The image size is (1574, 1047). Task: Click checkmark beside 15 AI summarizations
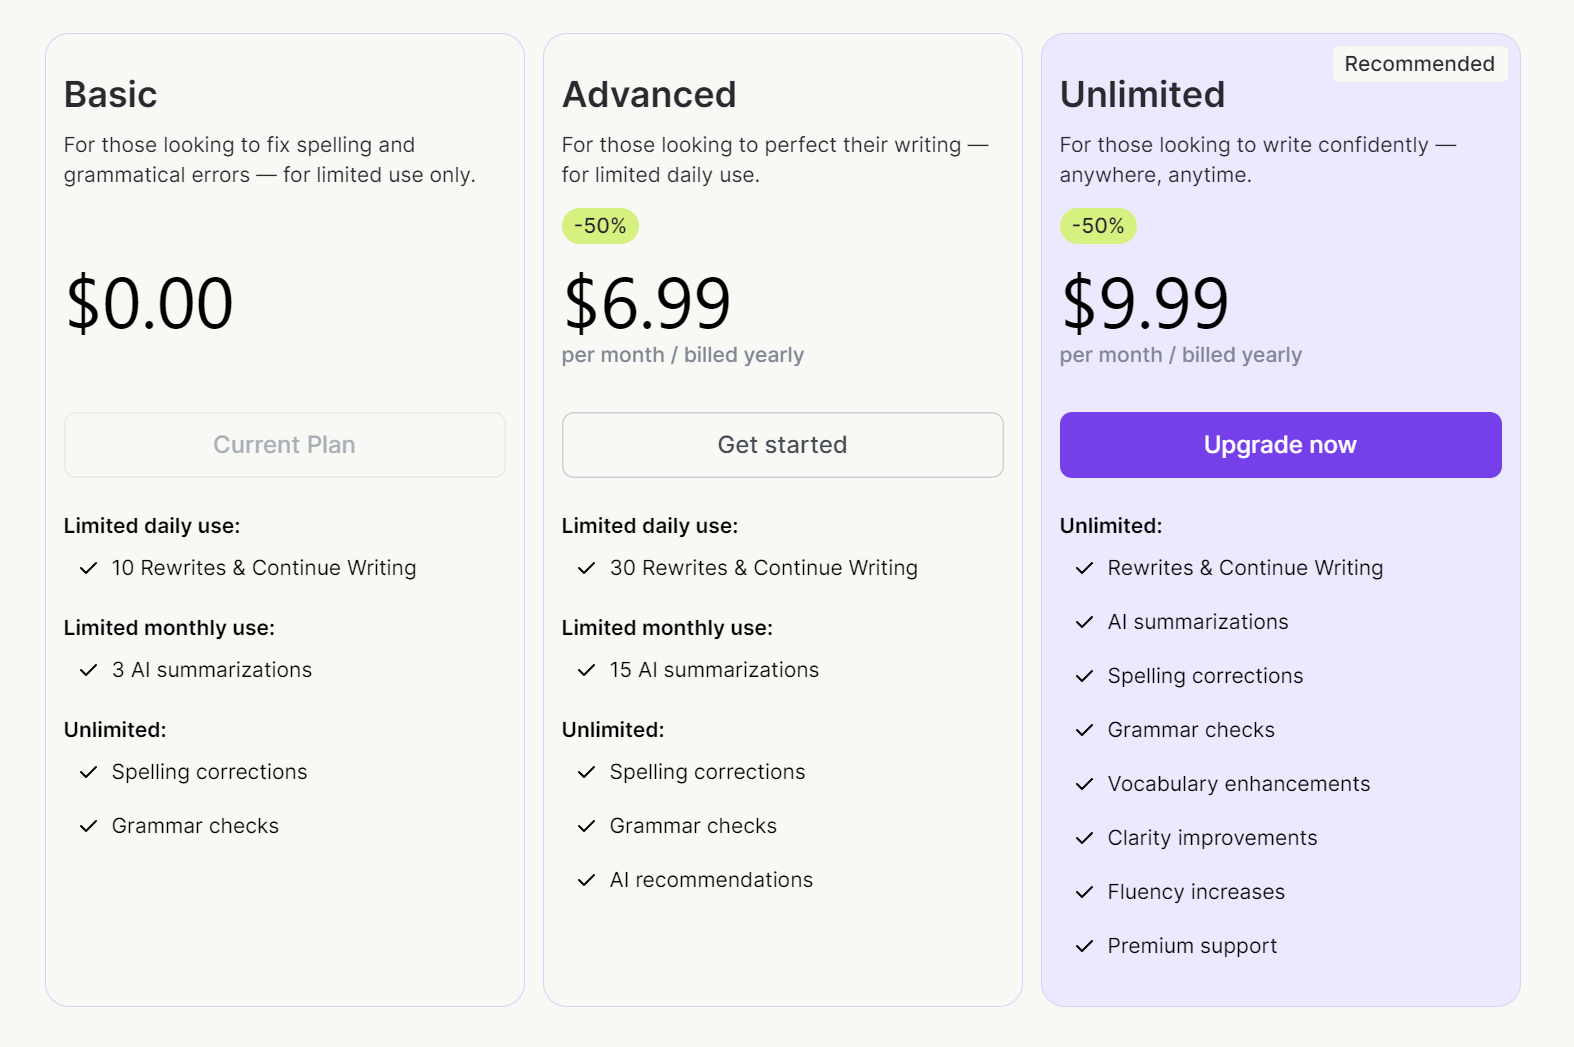[587, 670]
